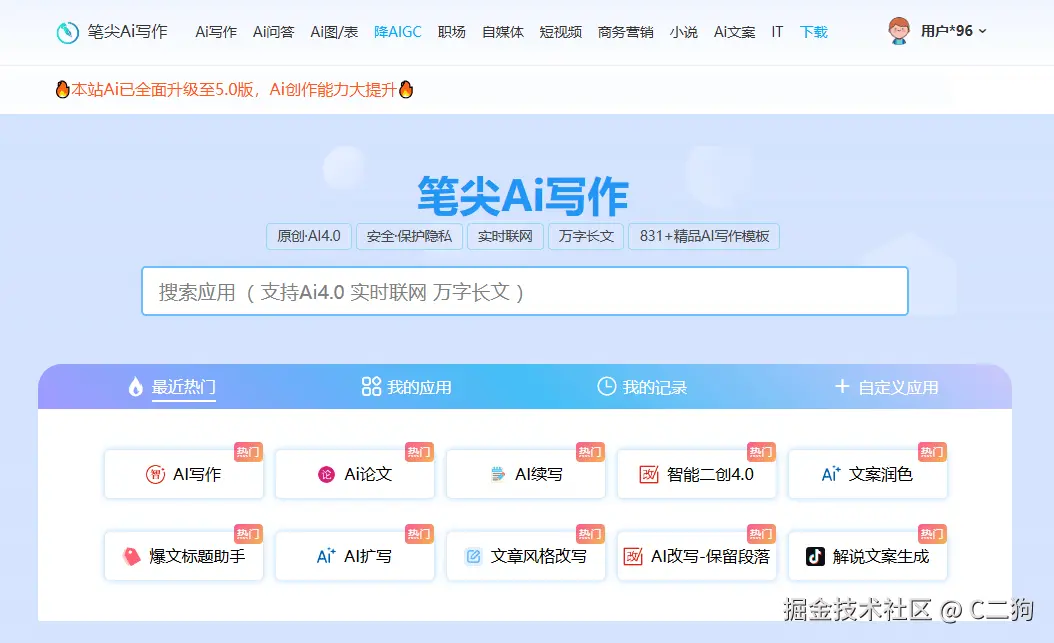Click the 热门 badge on 文案润色 card
1054x643 pixels.
coord(932,452)
